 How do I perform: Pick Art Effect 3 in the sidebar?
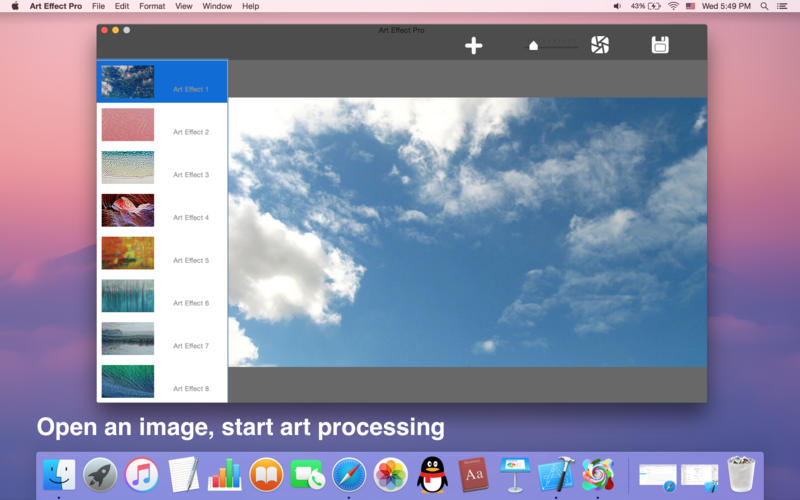[x=128, y=168]
